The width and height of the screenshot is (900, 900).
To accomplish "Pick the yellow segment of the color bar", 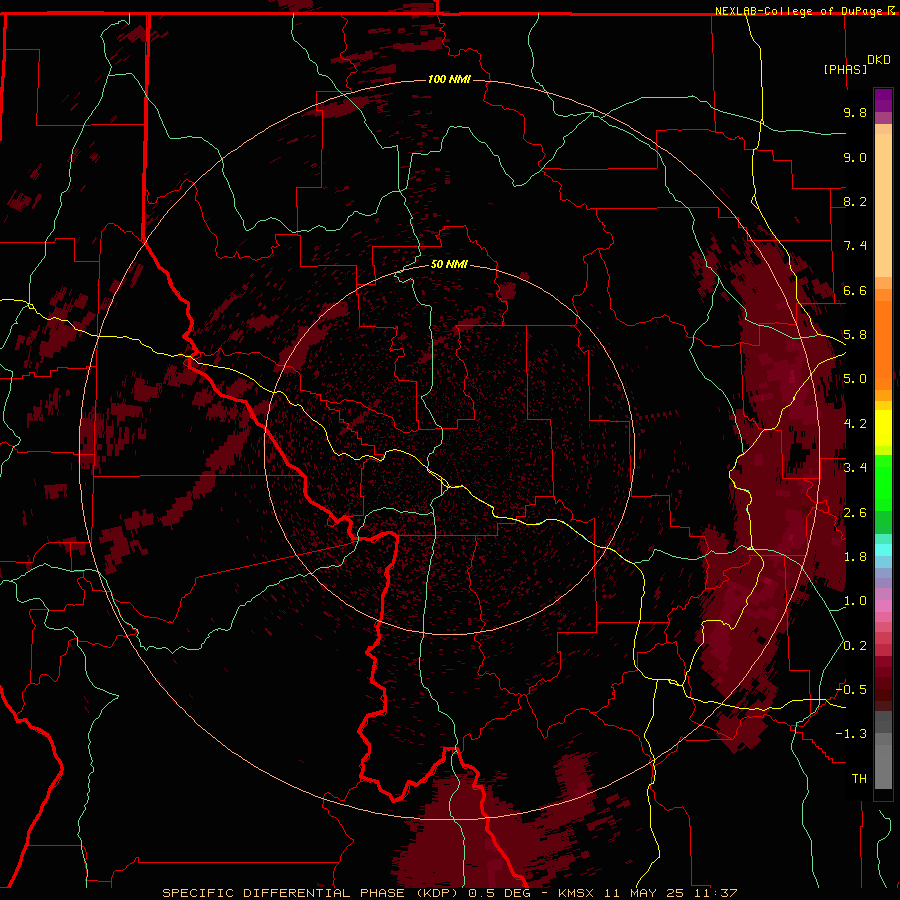I will 883,428.
